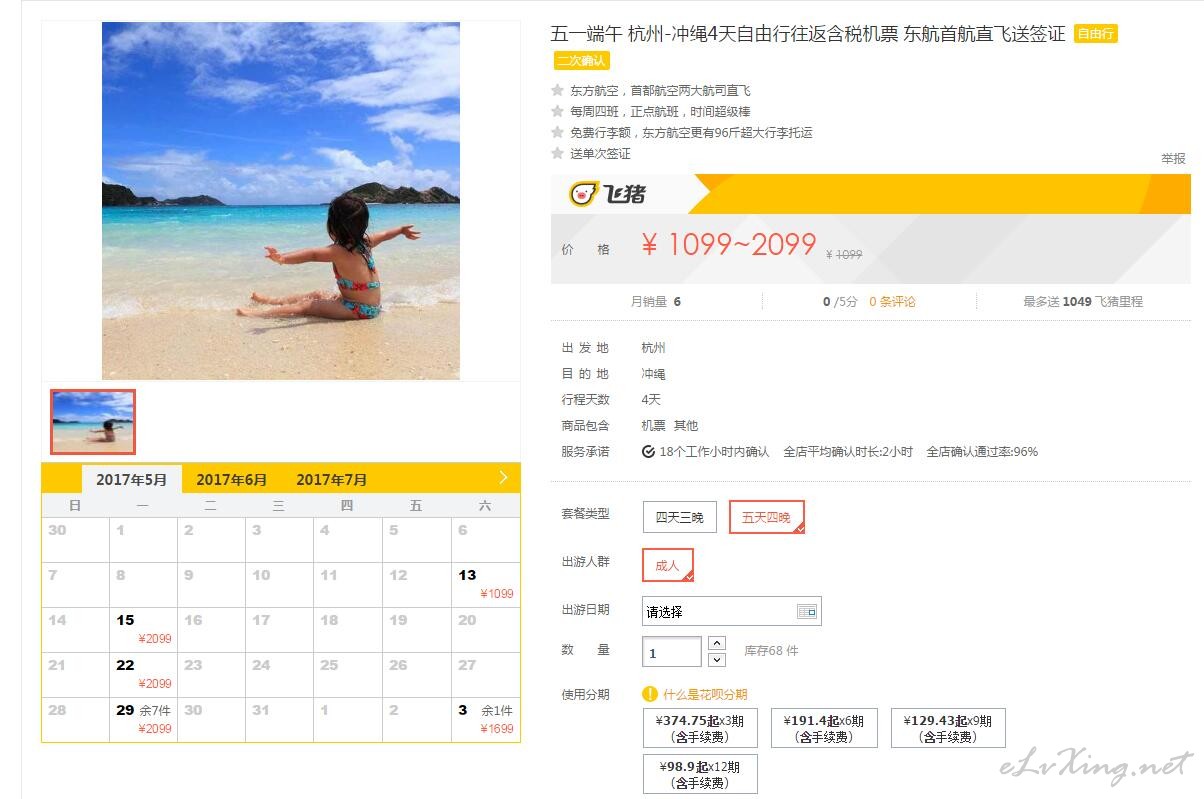Click the beach photo thumbnail
This screenshot has width=1204, height=799.
pyautogui.click(x=93, y=421)
